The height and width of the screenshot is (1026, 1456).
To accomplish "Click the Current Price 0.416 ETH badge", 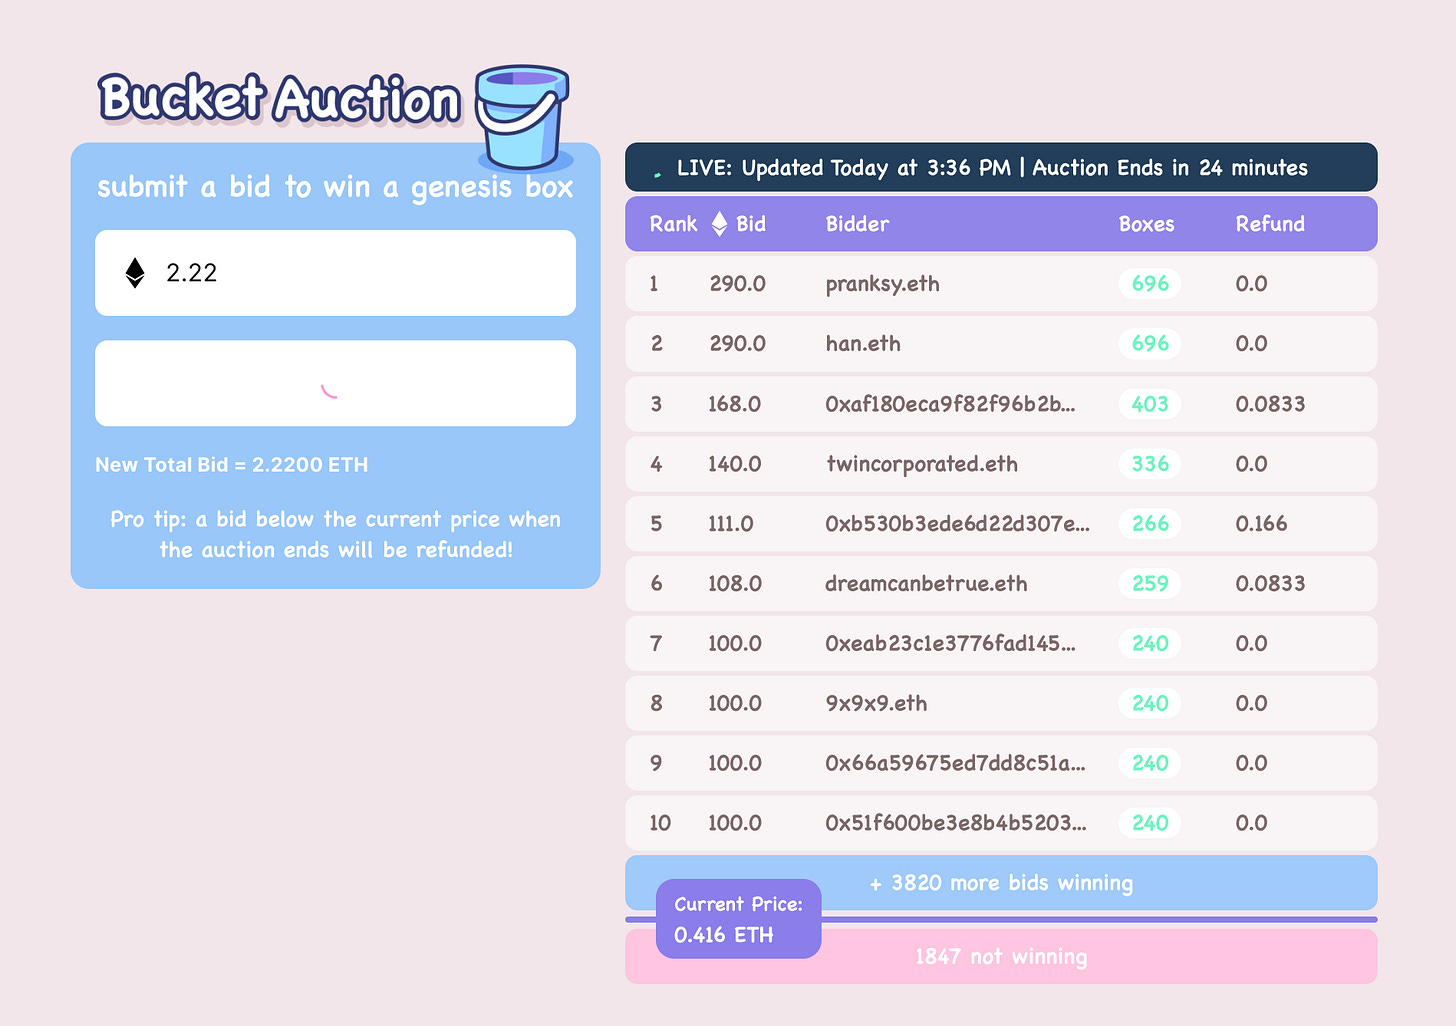I will click(738, 919).
